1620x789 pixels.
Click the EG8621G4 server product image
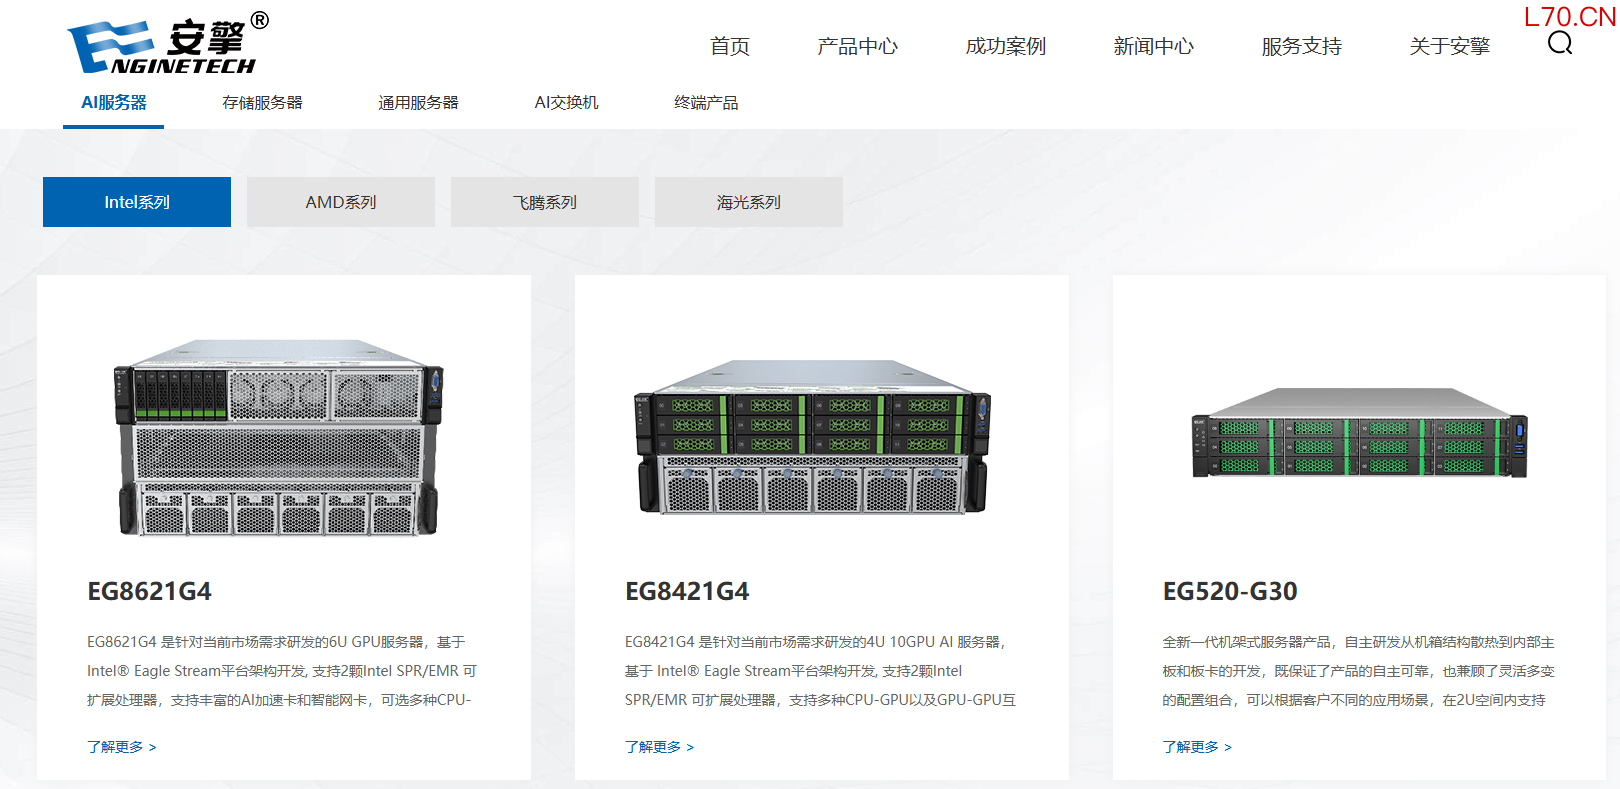pos(279,437)
